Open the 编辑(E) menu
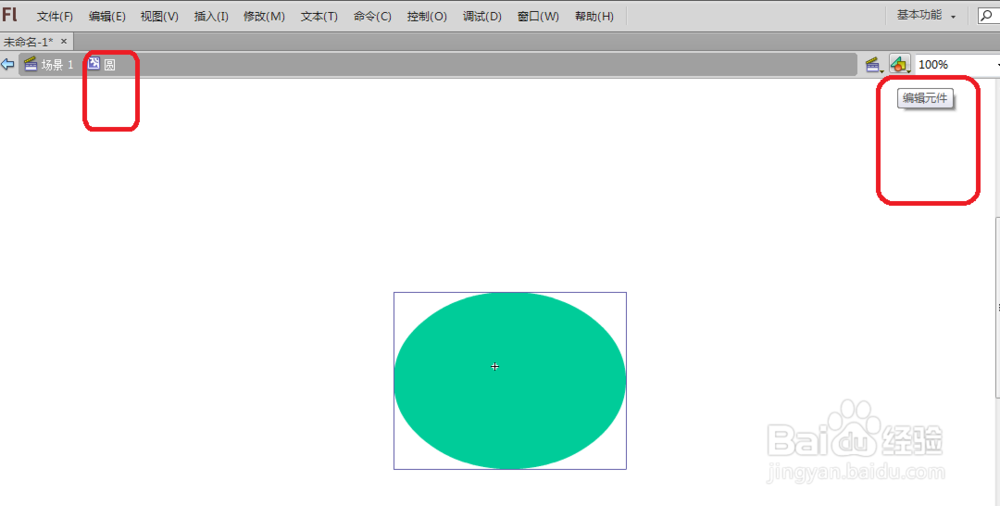The height and width of the screenshot is (506, 1000). pyautogui.click(x=107, y=17)
